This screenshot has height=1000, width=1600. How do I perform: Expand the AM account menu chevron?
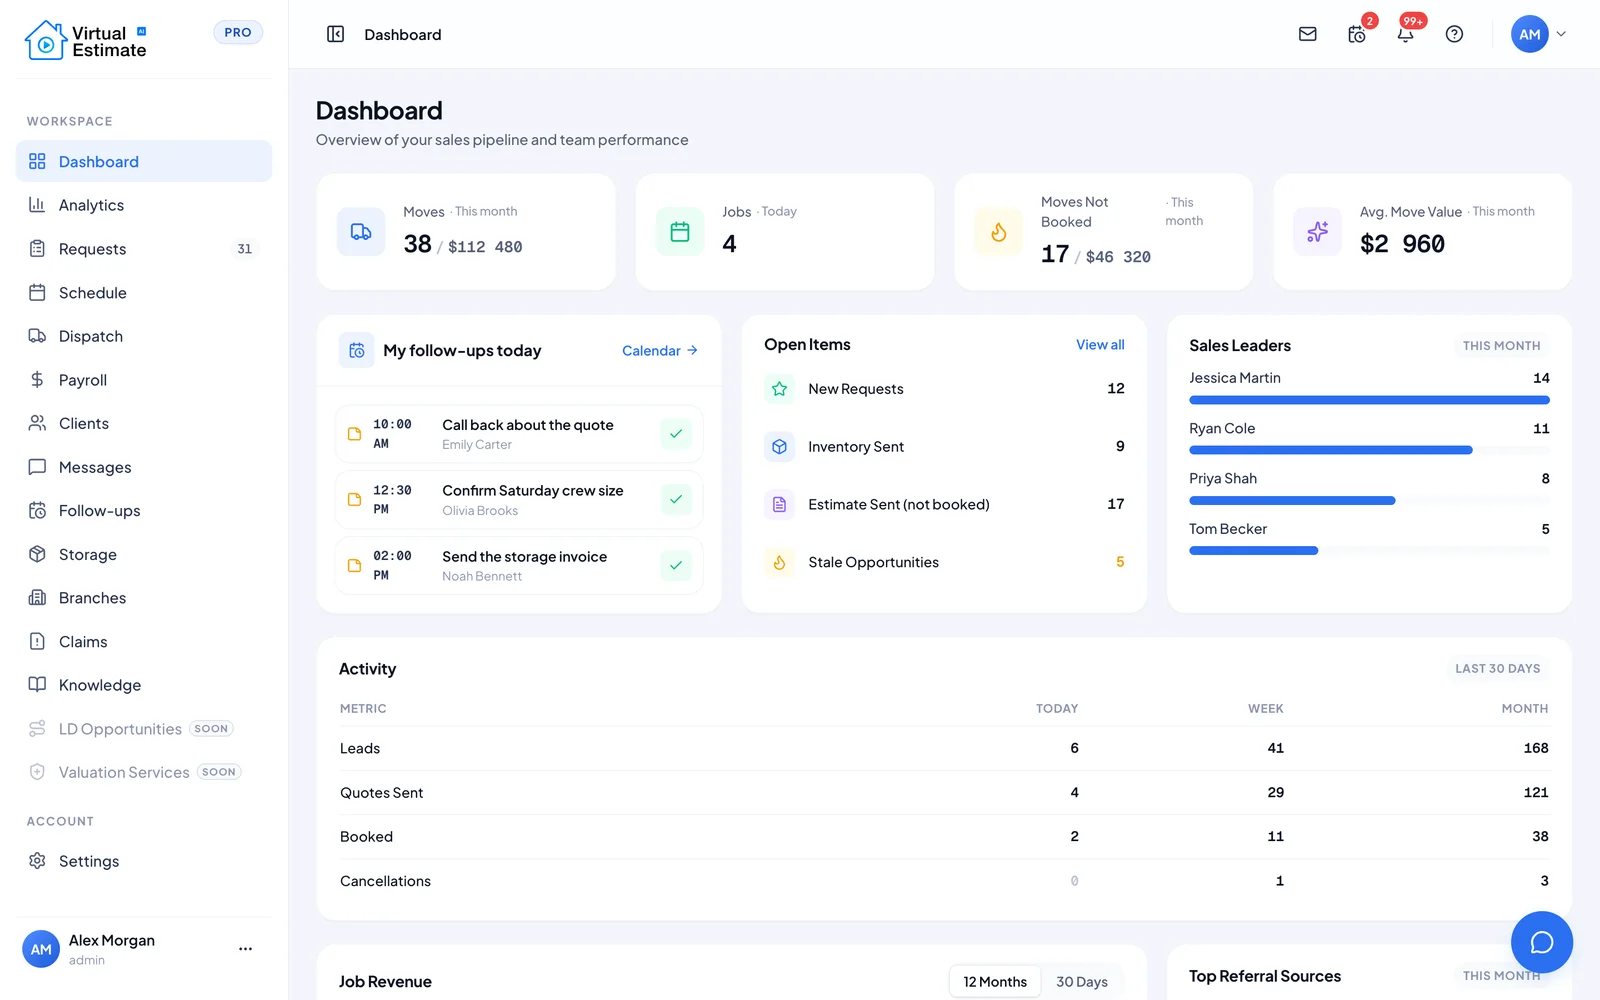[x=1561, y=34]
